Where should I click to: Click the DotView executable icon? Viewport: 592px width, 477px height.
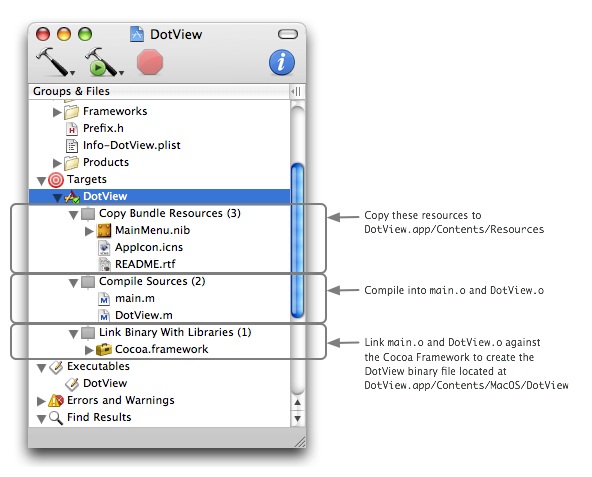click(72, 384)
